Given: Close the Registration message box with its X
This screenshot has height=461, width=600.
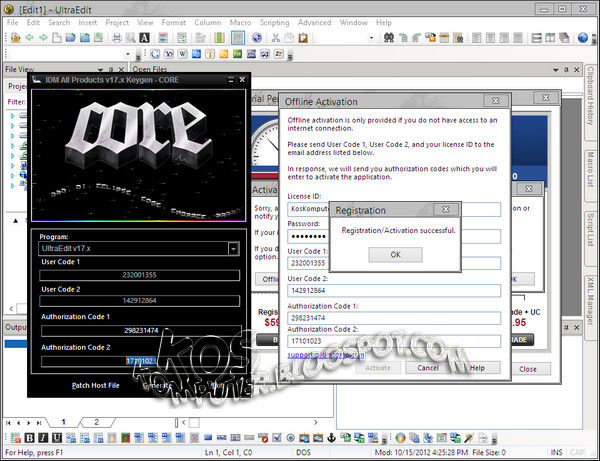Looking at the screenshot, I should tap(445, 209).
